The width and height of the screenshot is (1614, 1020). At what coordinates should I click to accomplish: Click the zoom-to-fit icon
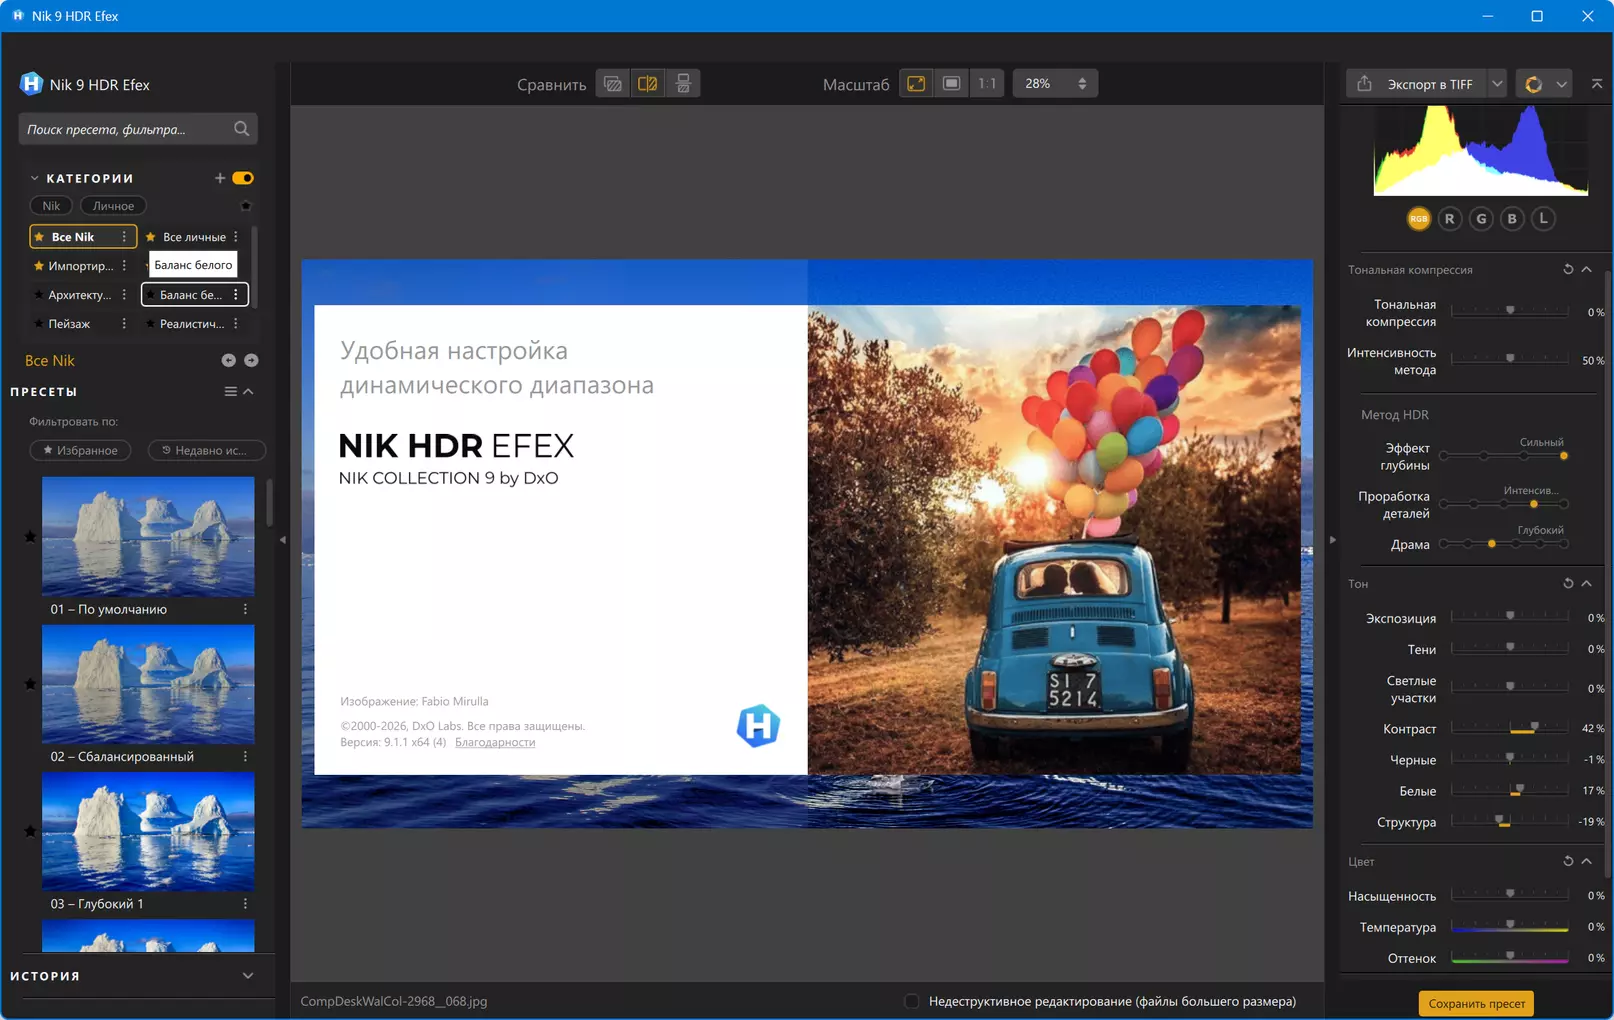pyautogui.click(x=916, y=84)
